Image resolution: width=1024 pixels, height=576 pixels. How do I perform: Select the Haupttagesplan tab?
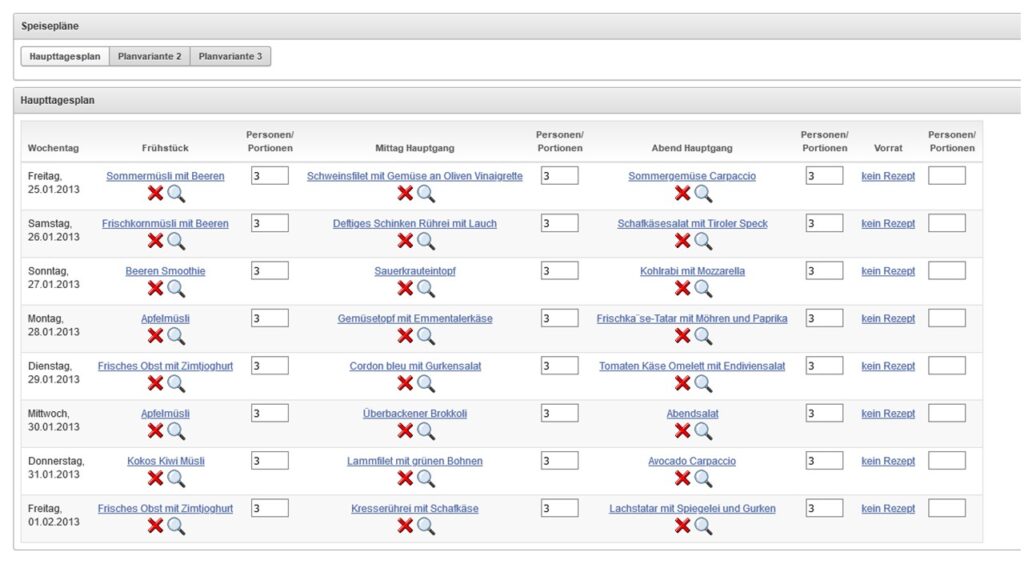tap(65, 57)
